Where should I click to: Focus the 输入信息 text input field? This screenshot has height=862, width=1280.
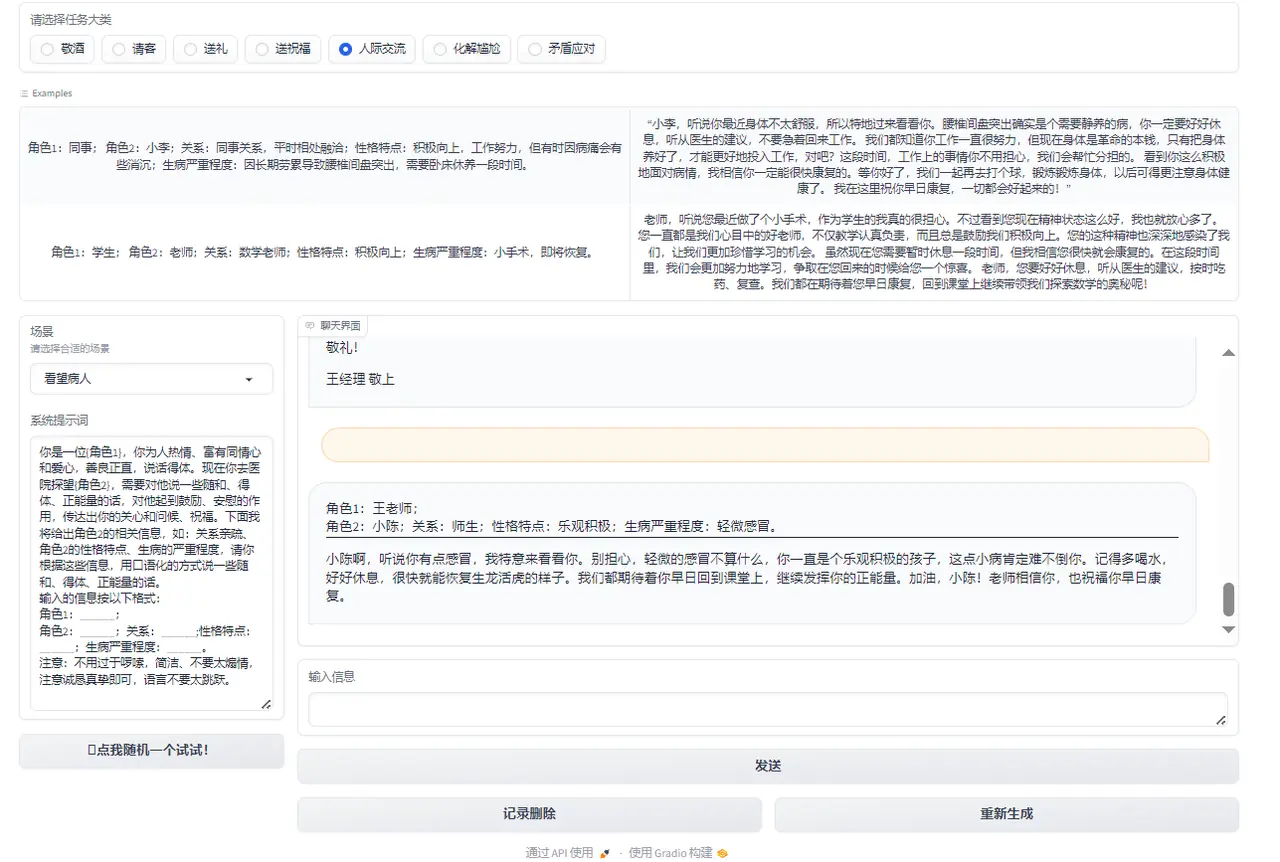click(x=766, y=709)
